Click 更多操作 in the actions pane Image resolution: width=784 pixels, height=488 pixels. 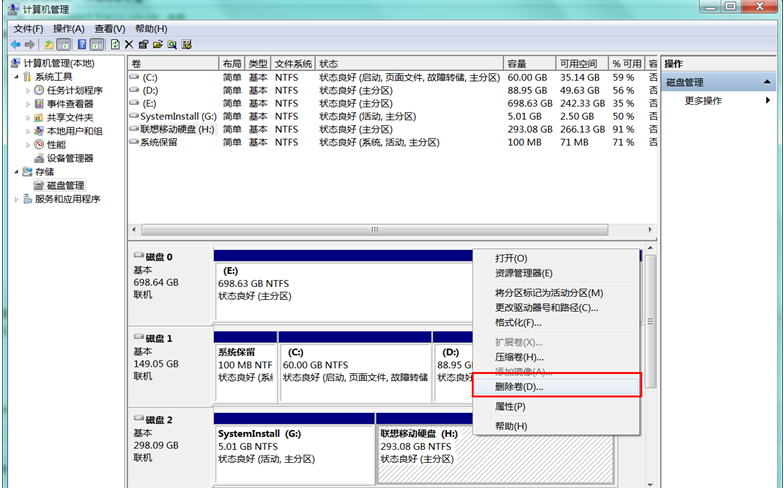pyautogui.click(x=703, y=101)
